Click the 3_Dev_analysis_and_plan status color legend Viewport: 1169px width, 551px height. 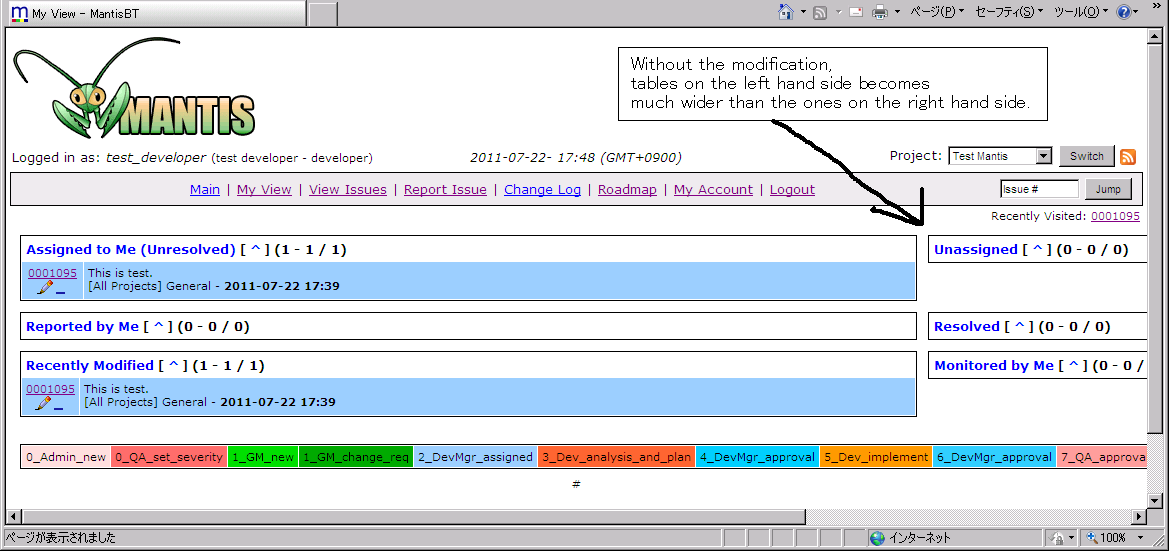tap(616, 457)
